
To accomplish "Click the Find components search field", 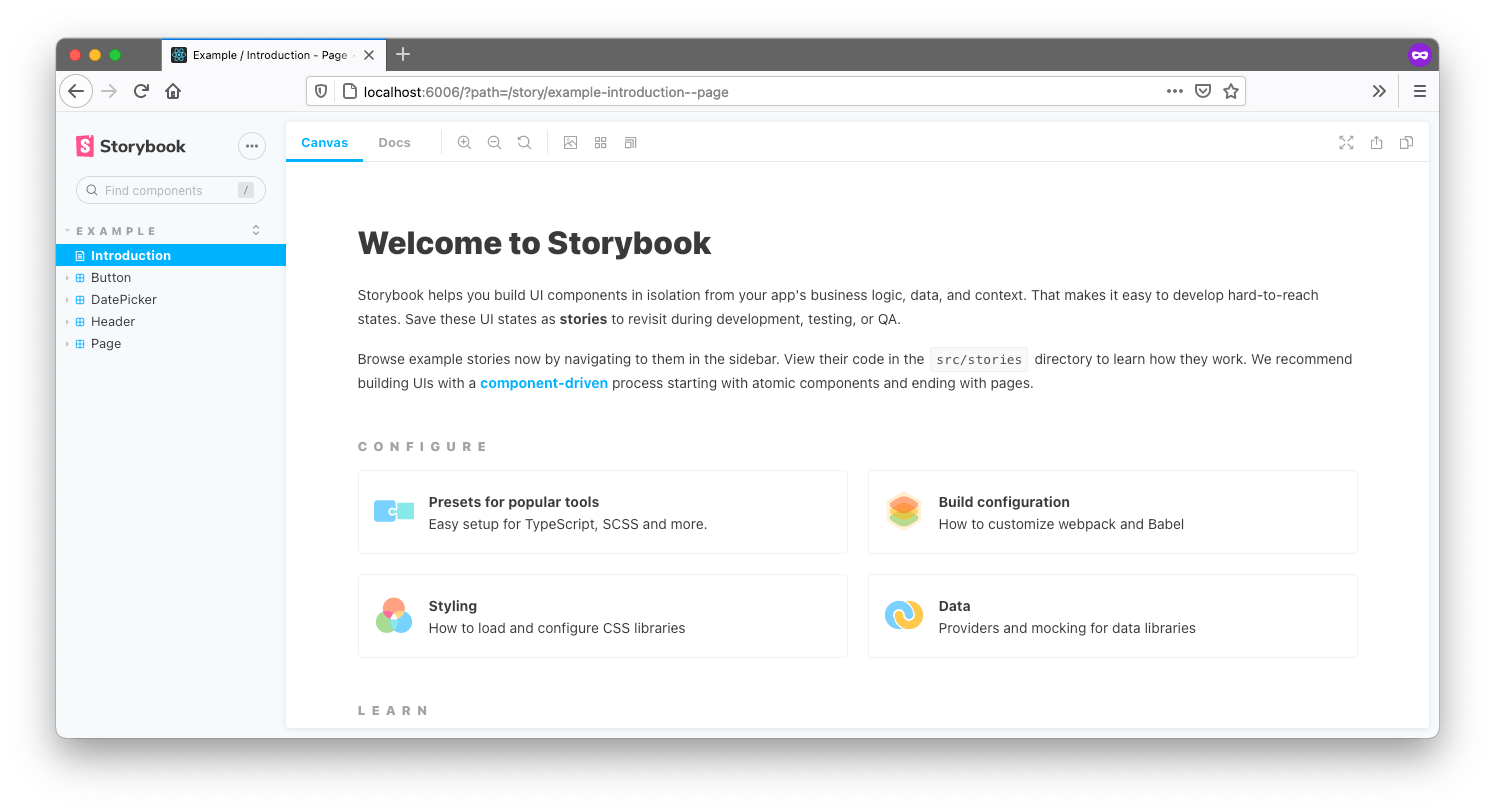I will coord(171,190).
